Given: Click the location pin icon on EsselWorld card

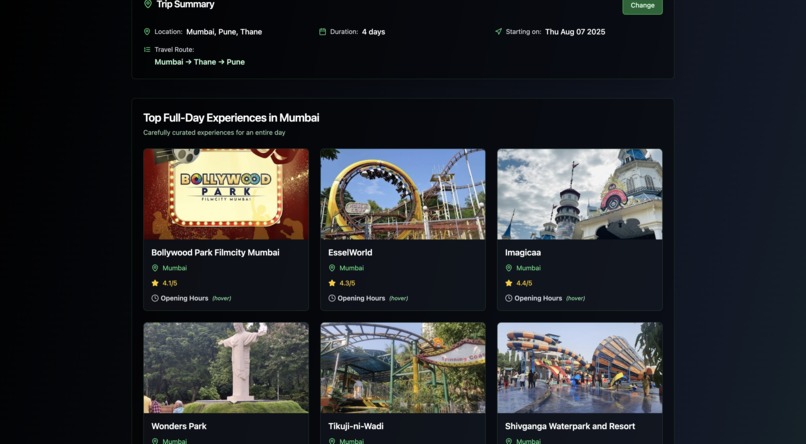Looking at the screenshot, I should click(332, 268).
